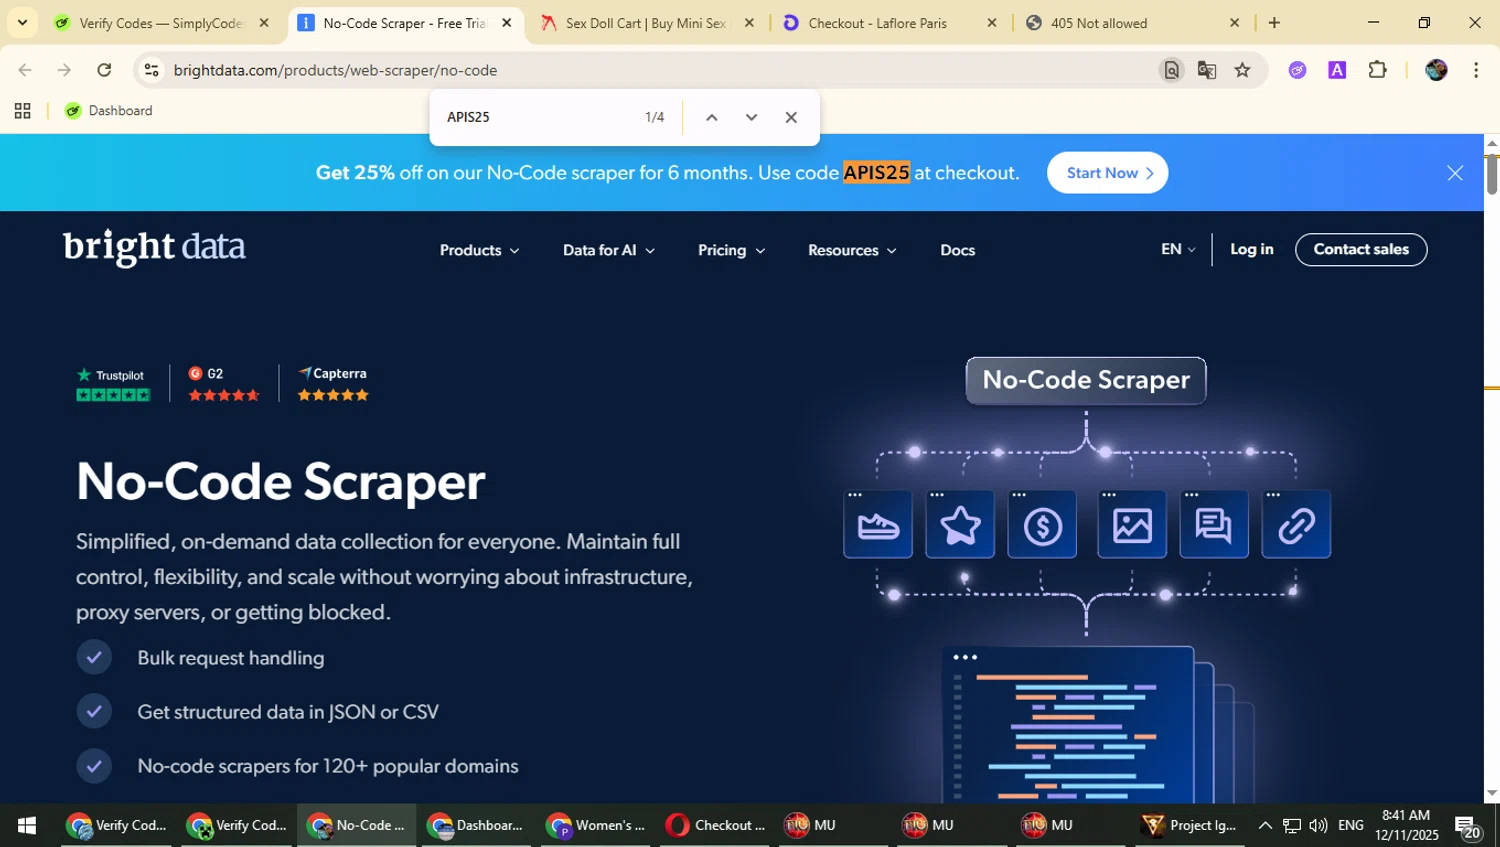Switch to Verify Codes — SimplyCodes tab

click(160, 23)
